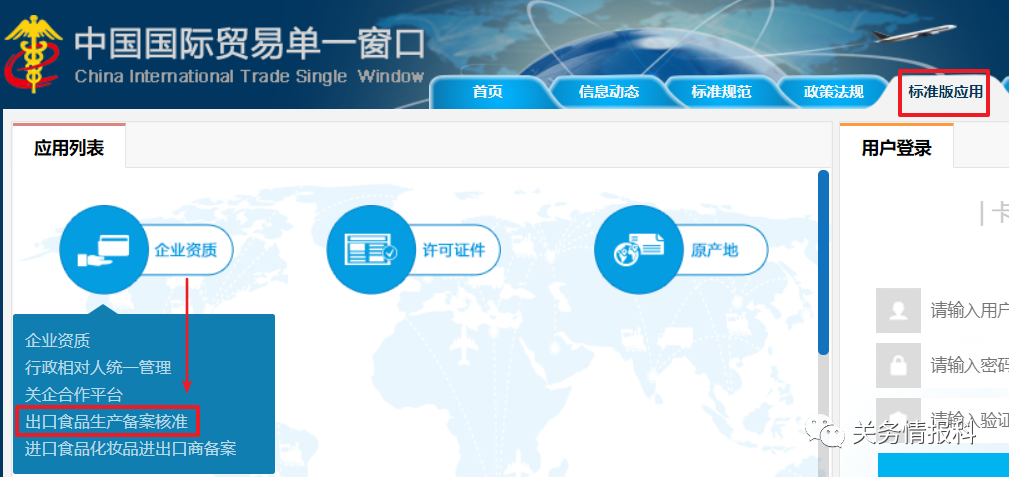Click the 许可证件 certificate icon

pos(370,250)
